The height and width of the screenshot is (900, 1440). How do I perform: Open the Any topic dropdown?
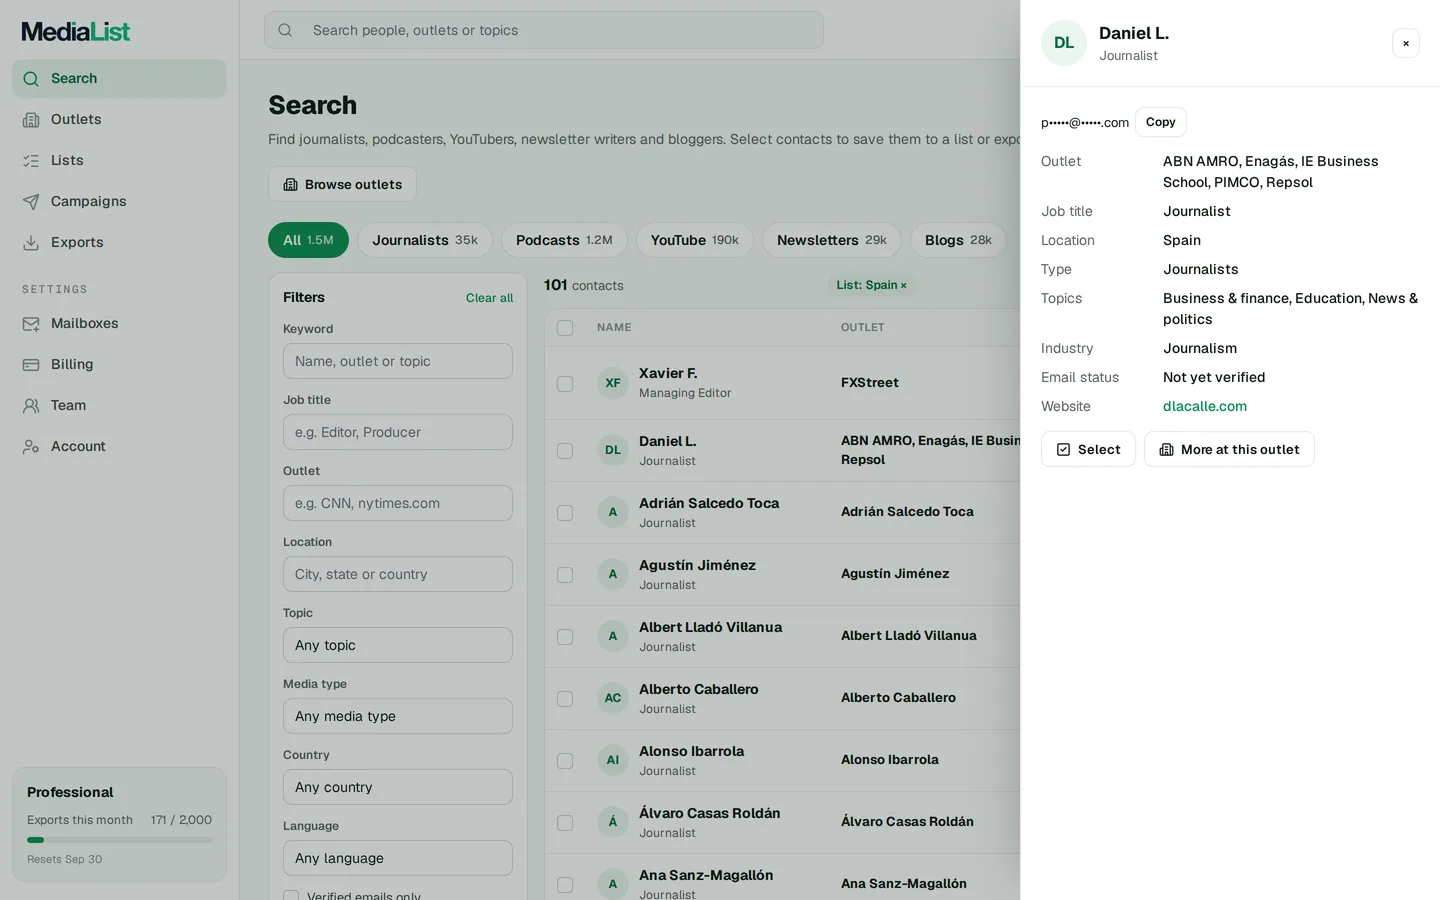(x=398, y=645)
